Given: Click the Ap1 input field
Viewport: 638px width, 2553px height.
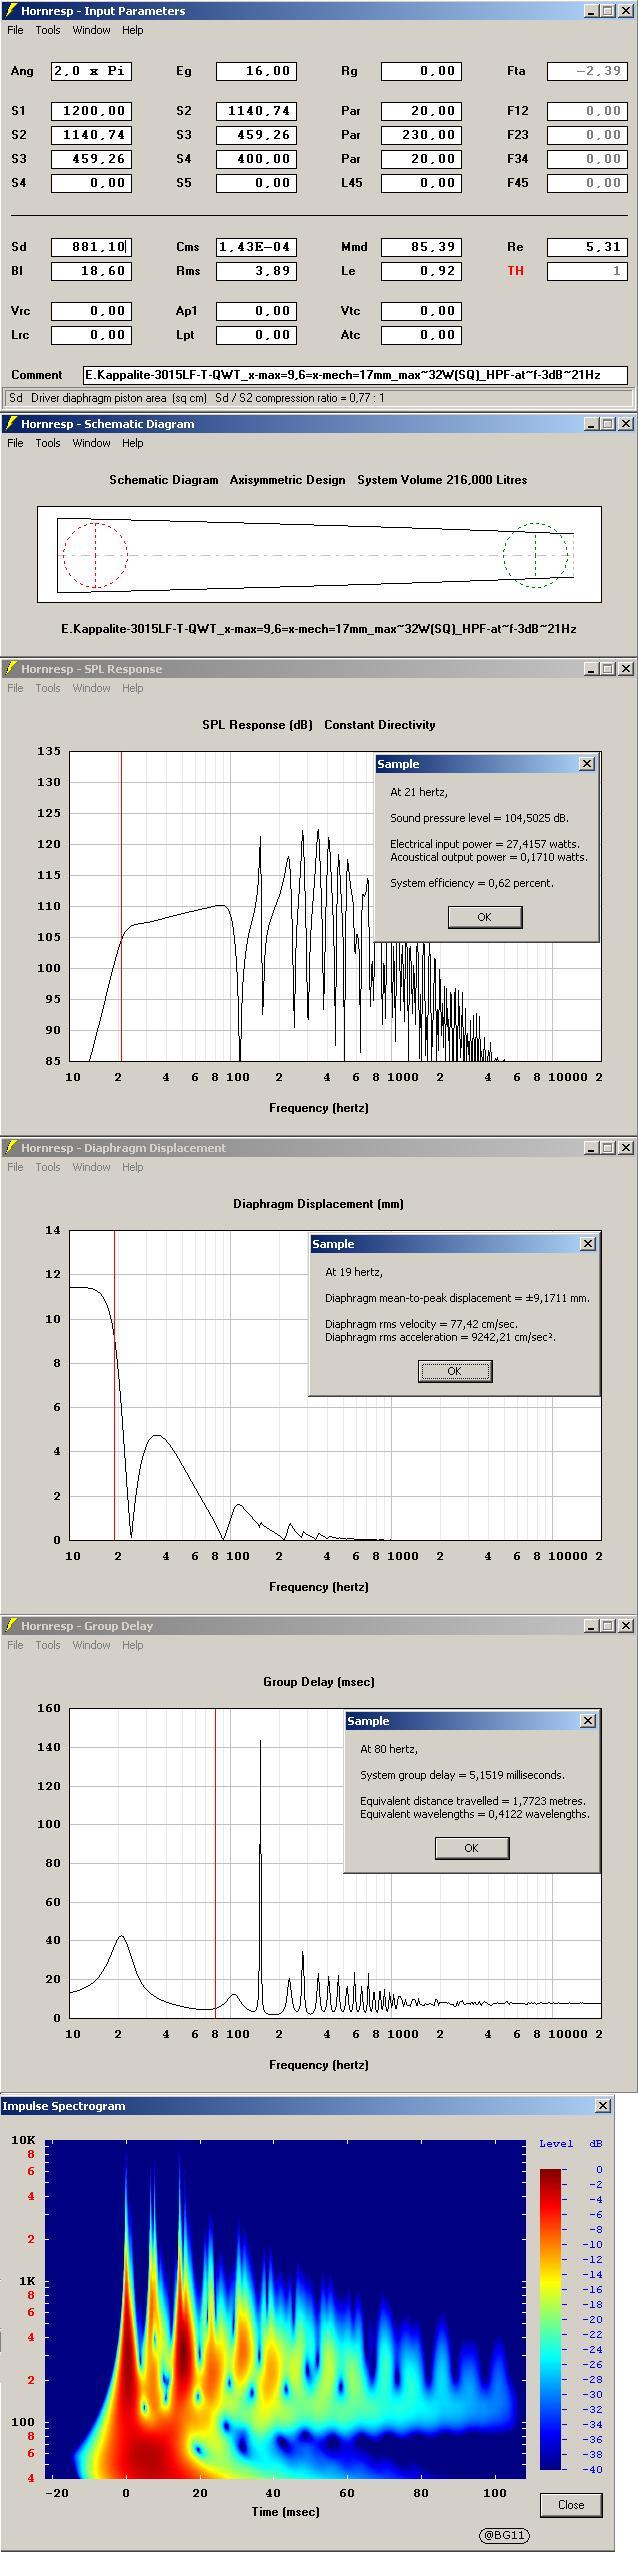Looking at the screenshot, I should [x=256, y=311].
